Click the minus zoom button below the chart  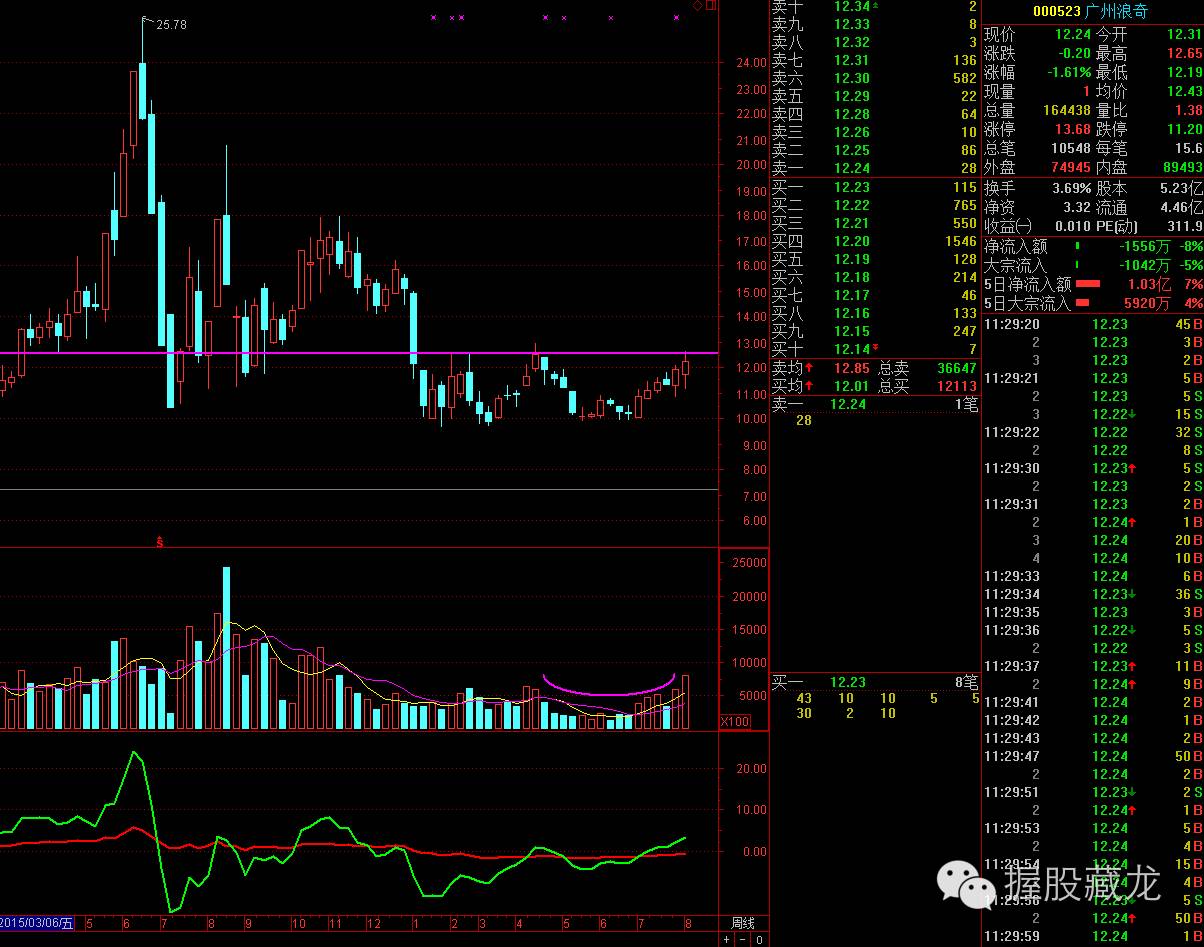coord(742,940)
